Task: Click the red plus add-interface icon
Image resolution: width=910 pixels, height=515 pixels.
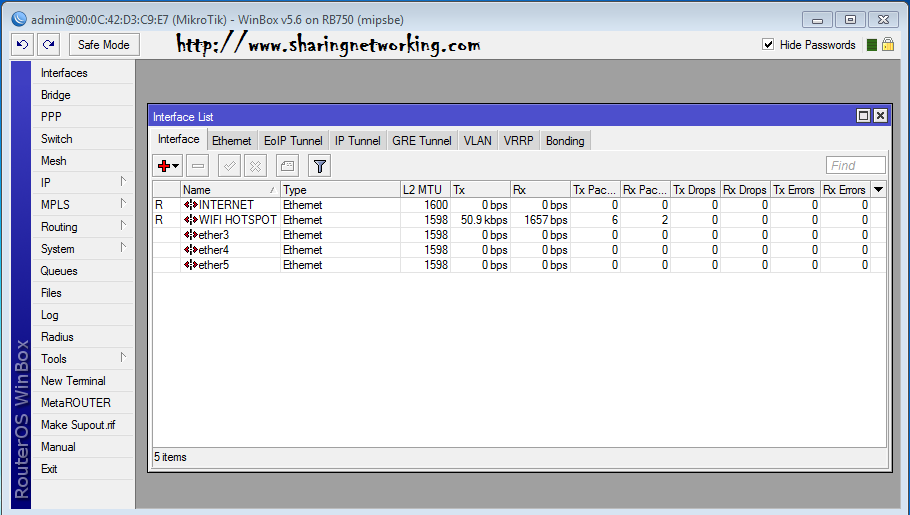Action: point(164,167)
